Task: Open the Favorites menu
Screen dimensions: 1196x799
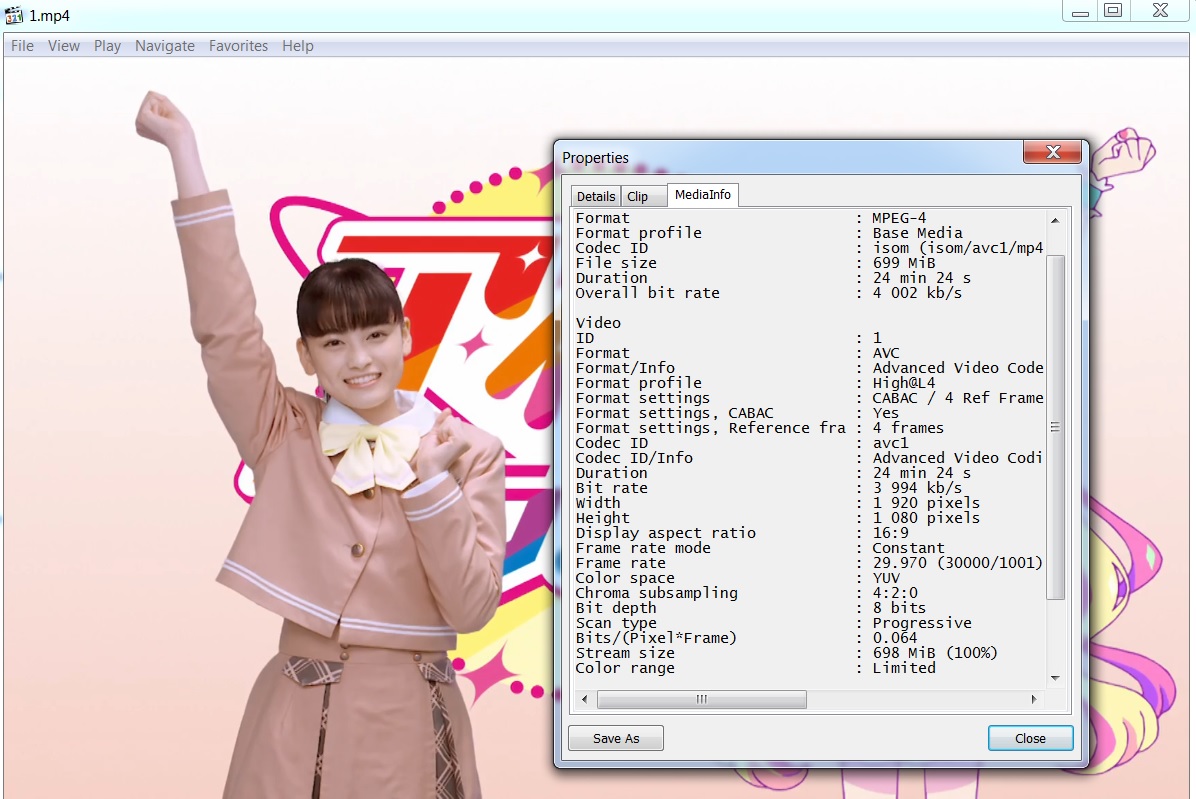Action: [238, 46]
